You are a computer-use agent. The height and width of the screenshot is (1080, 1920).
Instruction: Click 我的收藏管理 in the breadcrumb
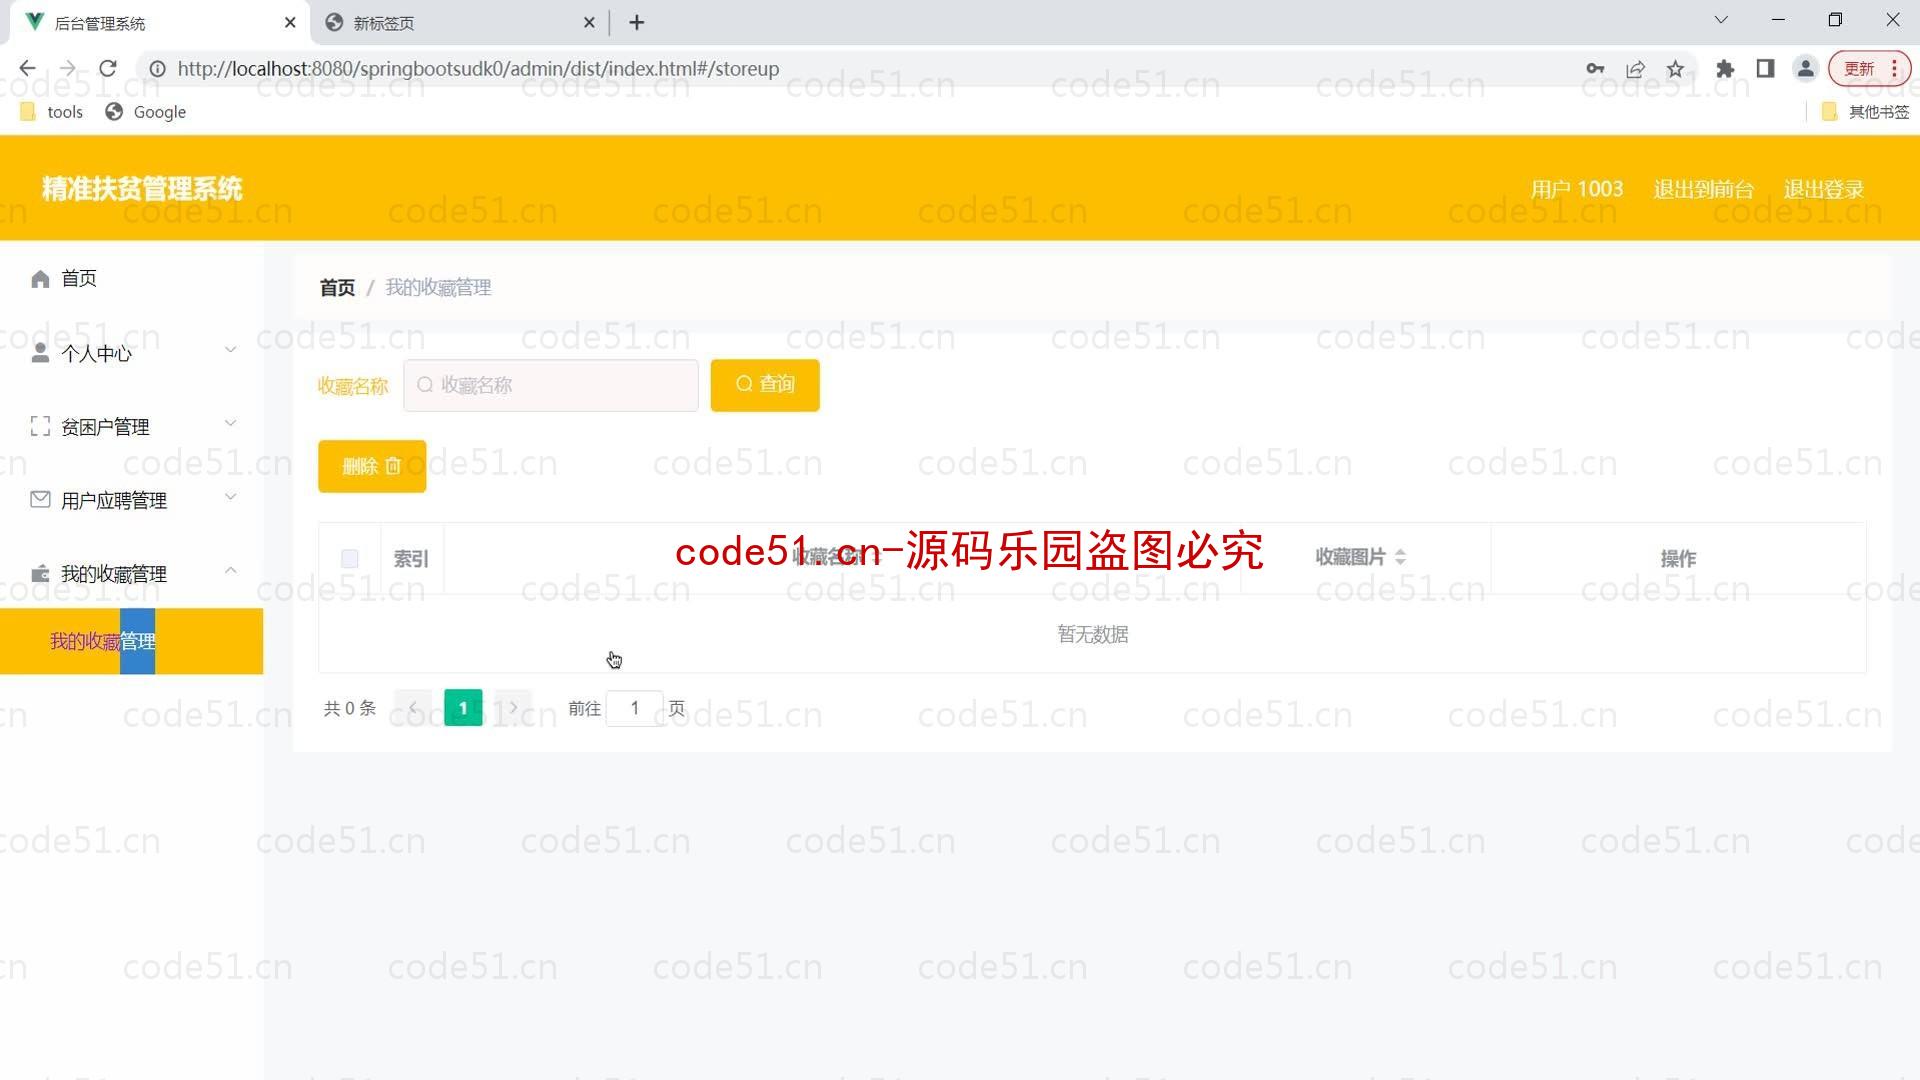point(438,288)
